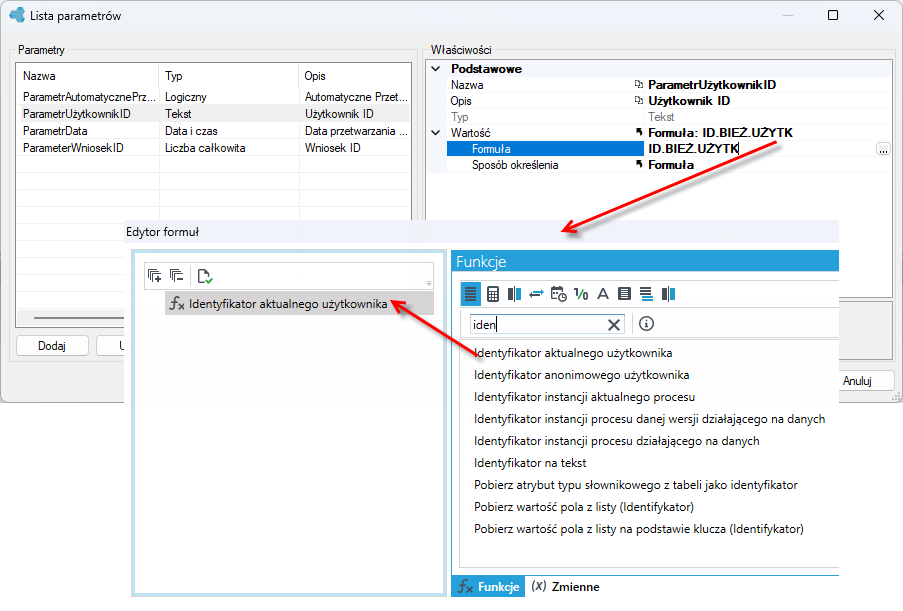Click the reset marker icon next to Wartość
Screen dimensions: 903x611
pyautogui.click(x=639, y=132)
